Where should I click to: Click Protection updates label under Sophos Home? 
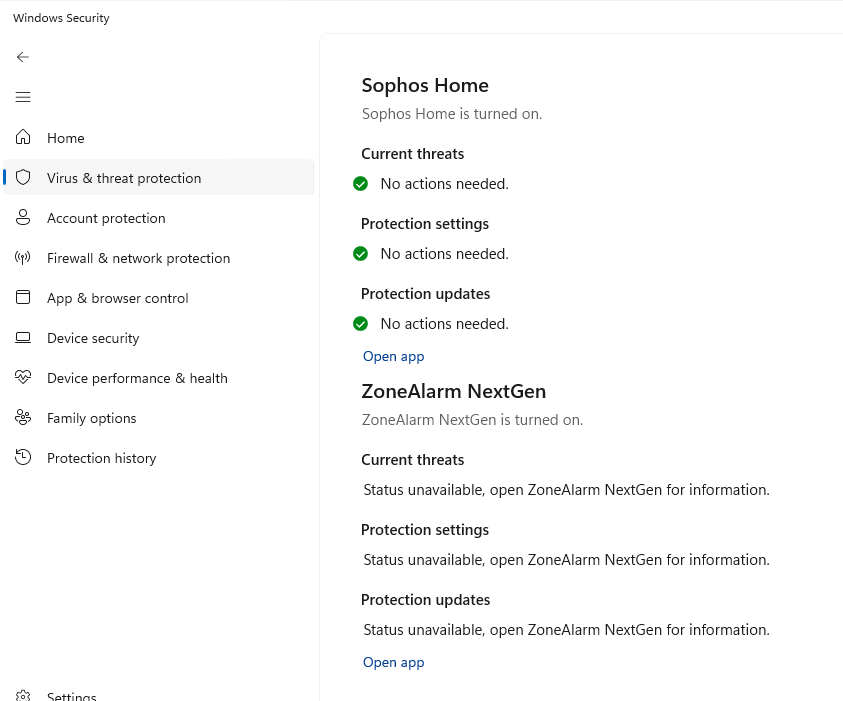pyautogui.click(x=425, y=294)
